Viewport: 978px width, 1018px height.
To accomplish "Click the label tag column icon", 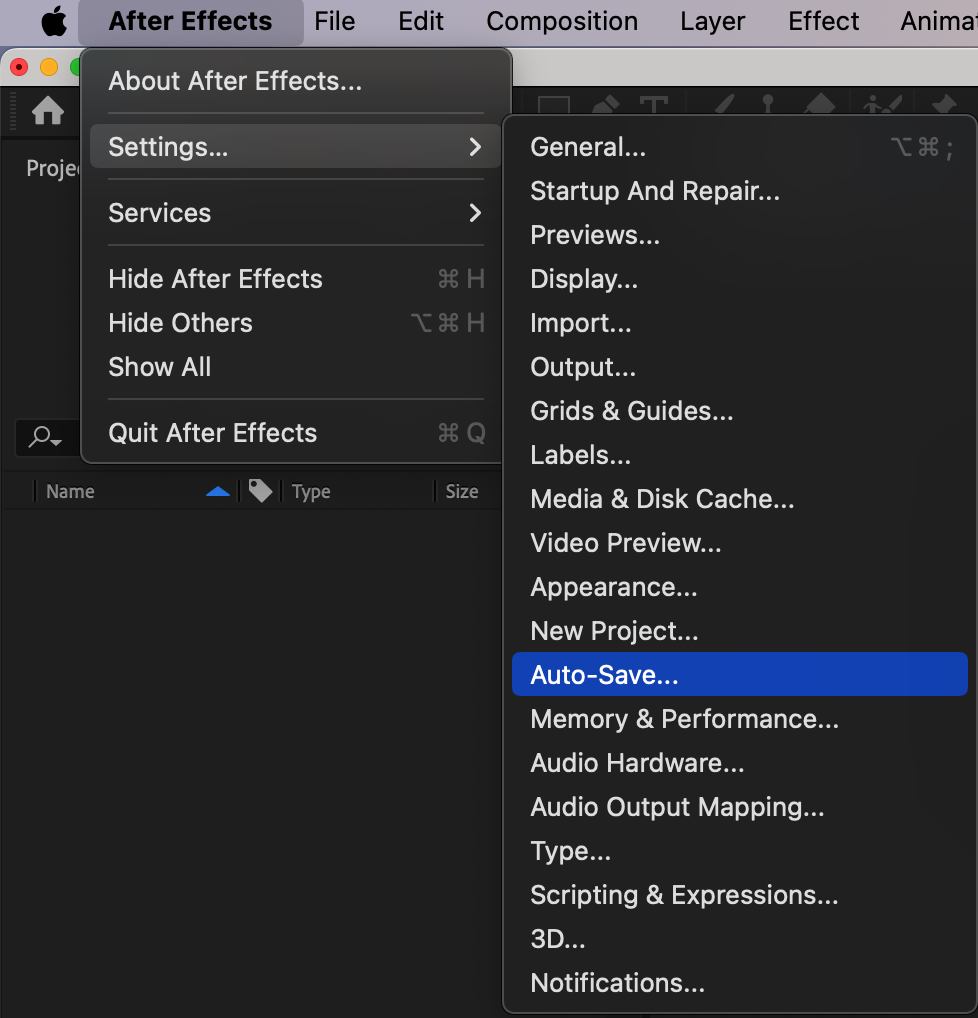I will 260,490.
